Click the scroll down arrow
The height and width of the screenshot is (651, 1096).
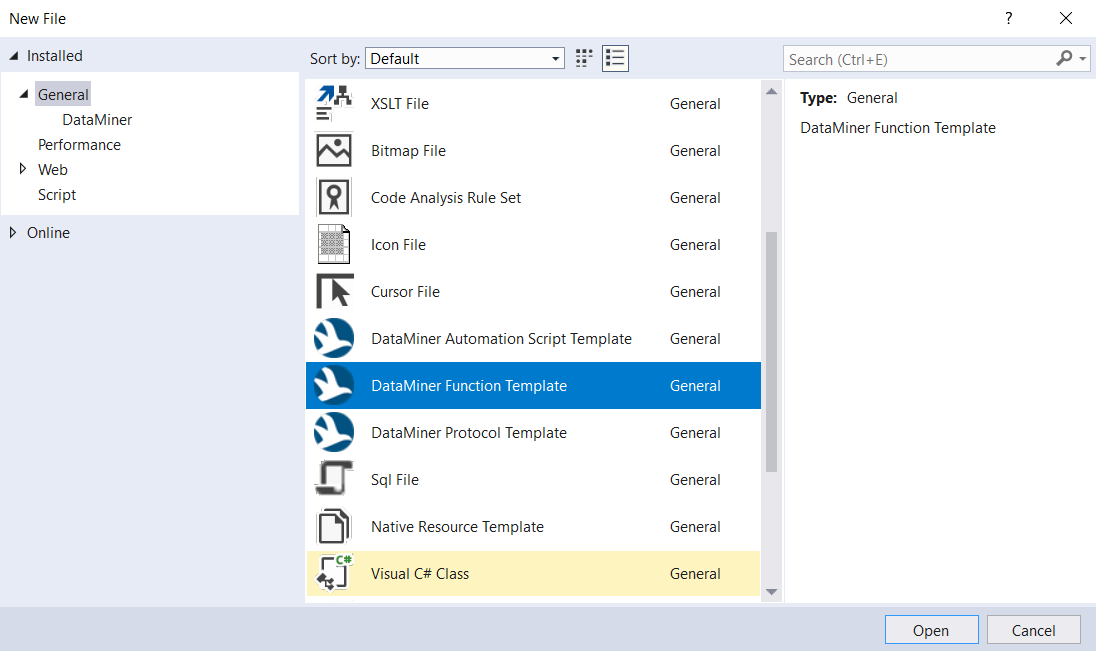(771, 592)
